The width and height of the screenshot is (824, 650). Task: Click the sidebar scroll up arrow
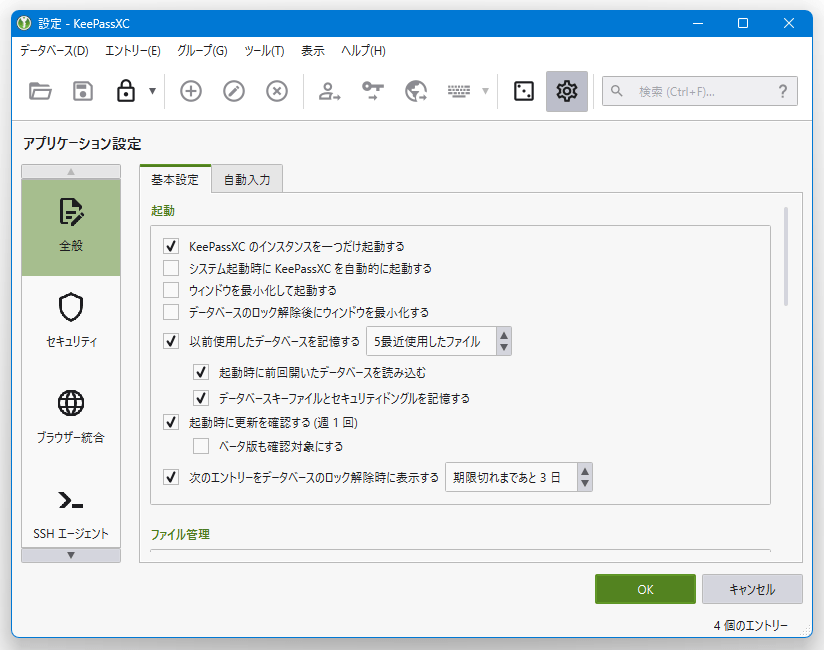pyautogui.click(x=71, y=171)
